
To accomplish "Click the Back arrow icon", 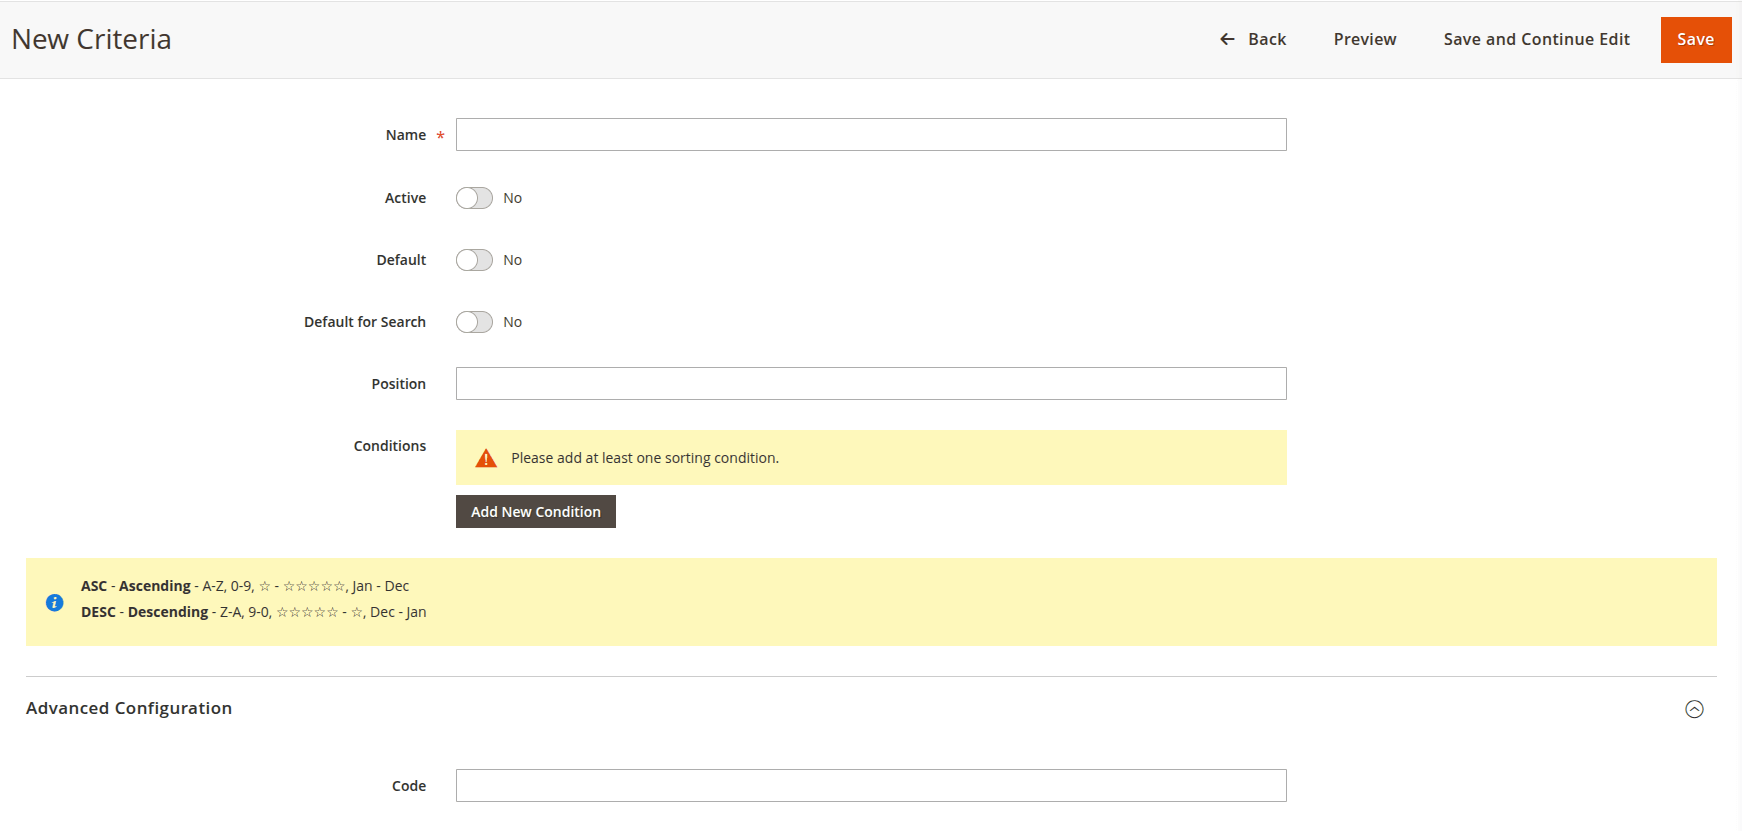I will tap(1227, 39).
